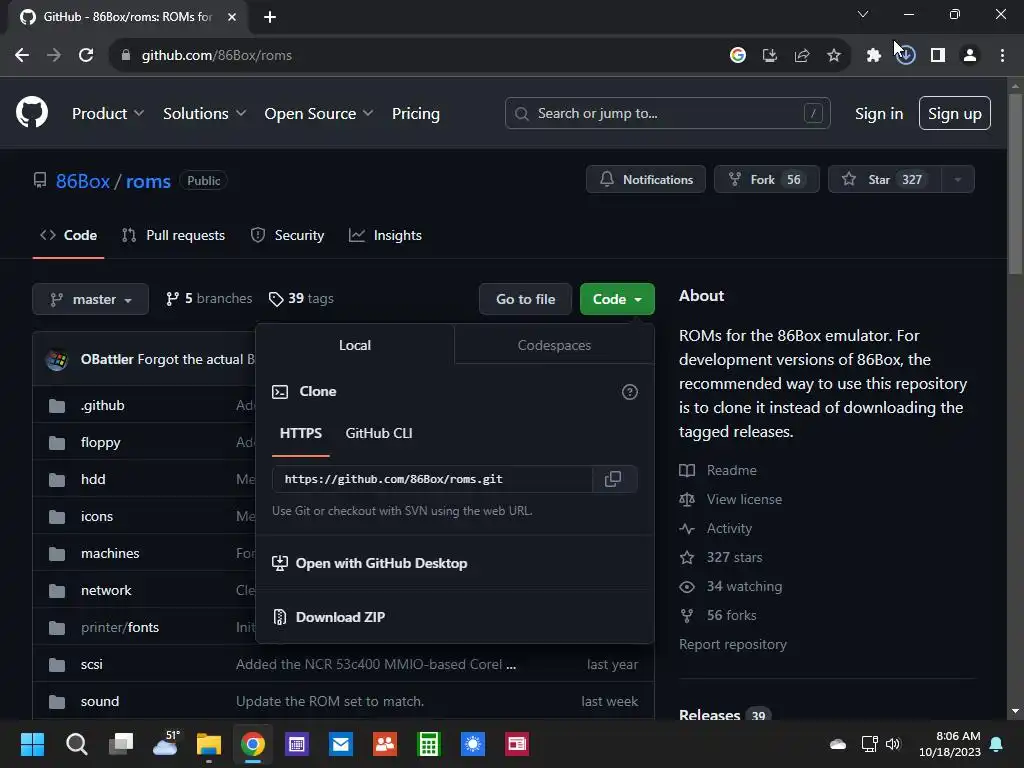Open the Security tab
Screen dimensions: 1024x768
pos(287,235)
